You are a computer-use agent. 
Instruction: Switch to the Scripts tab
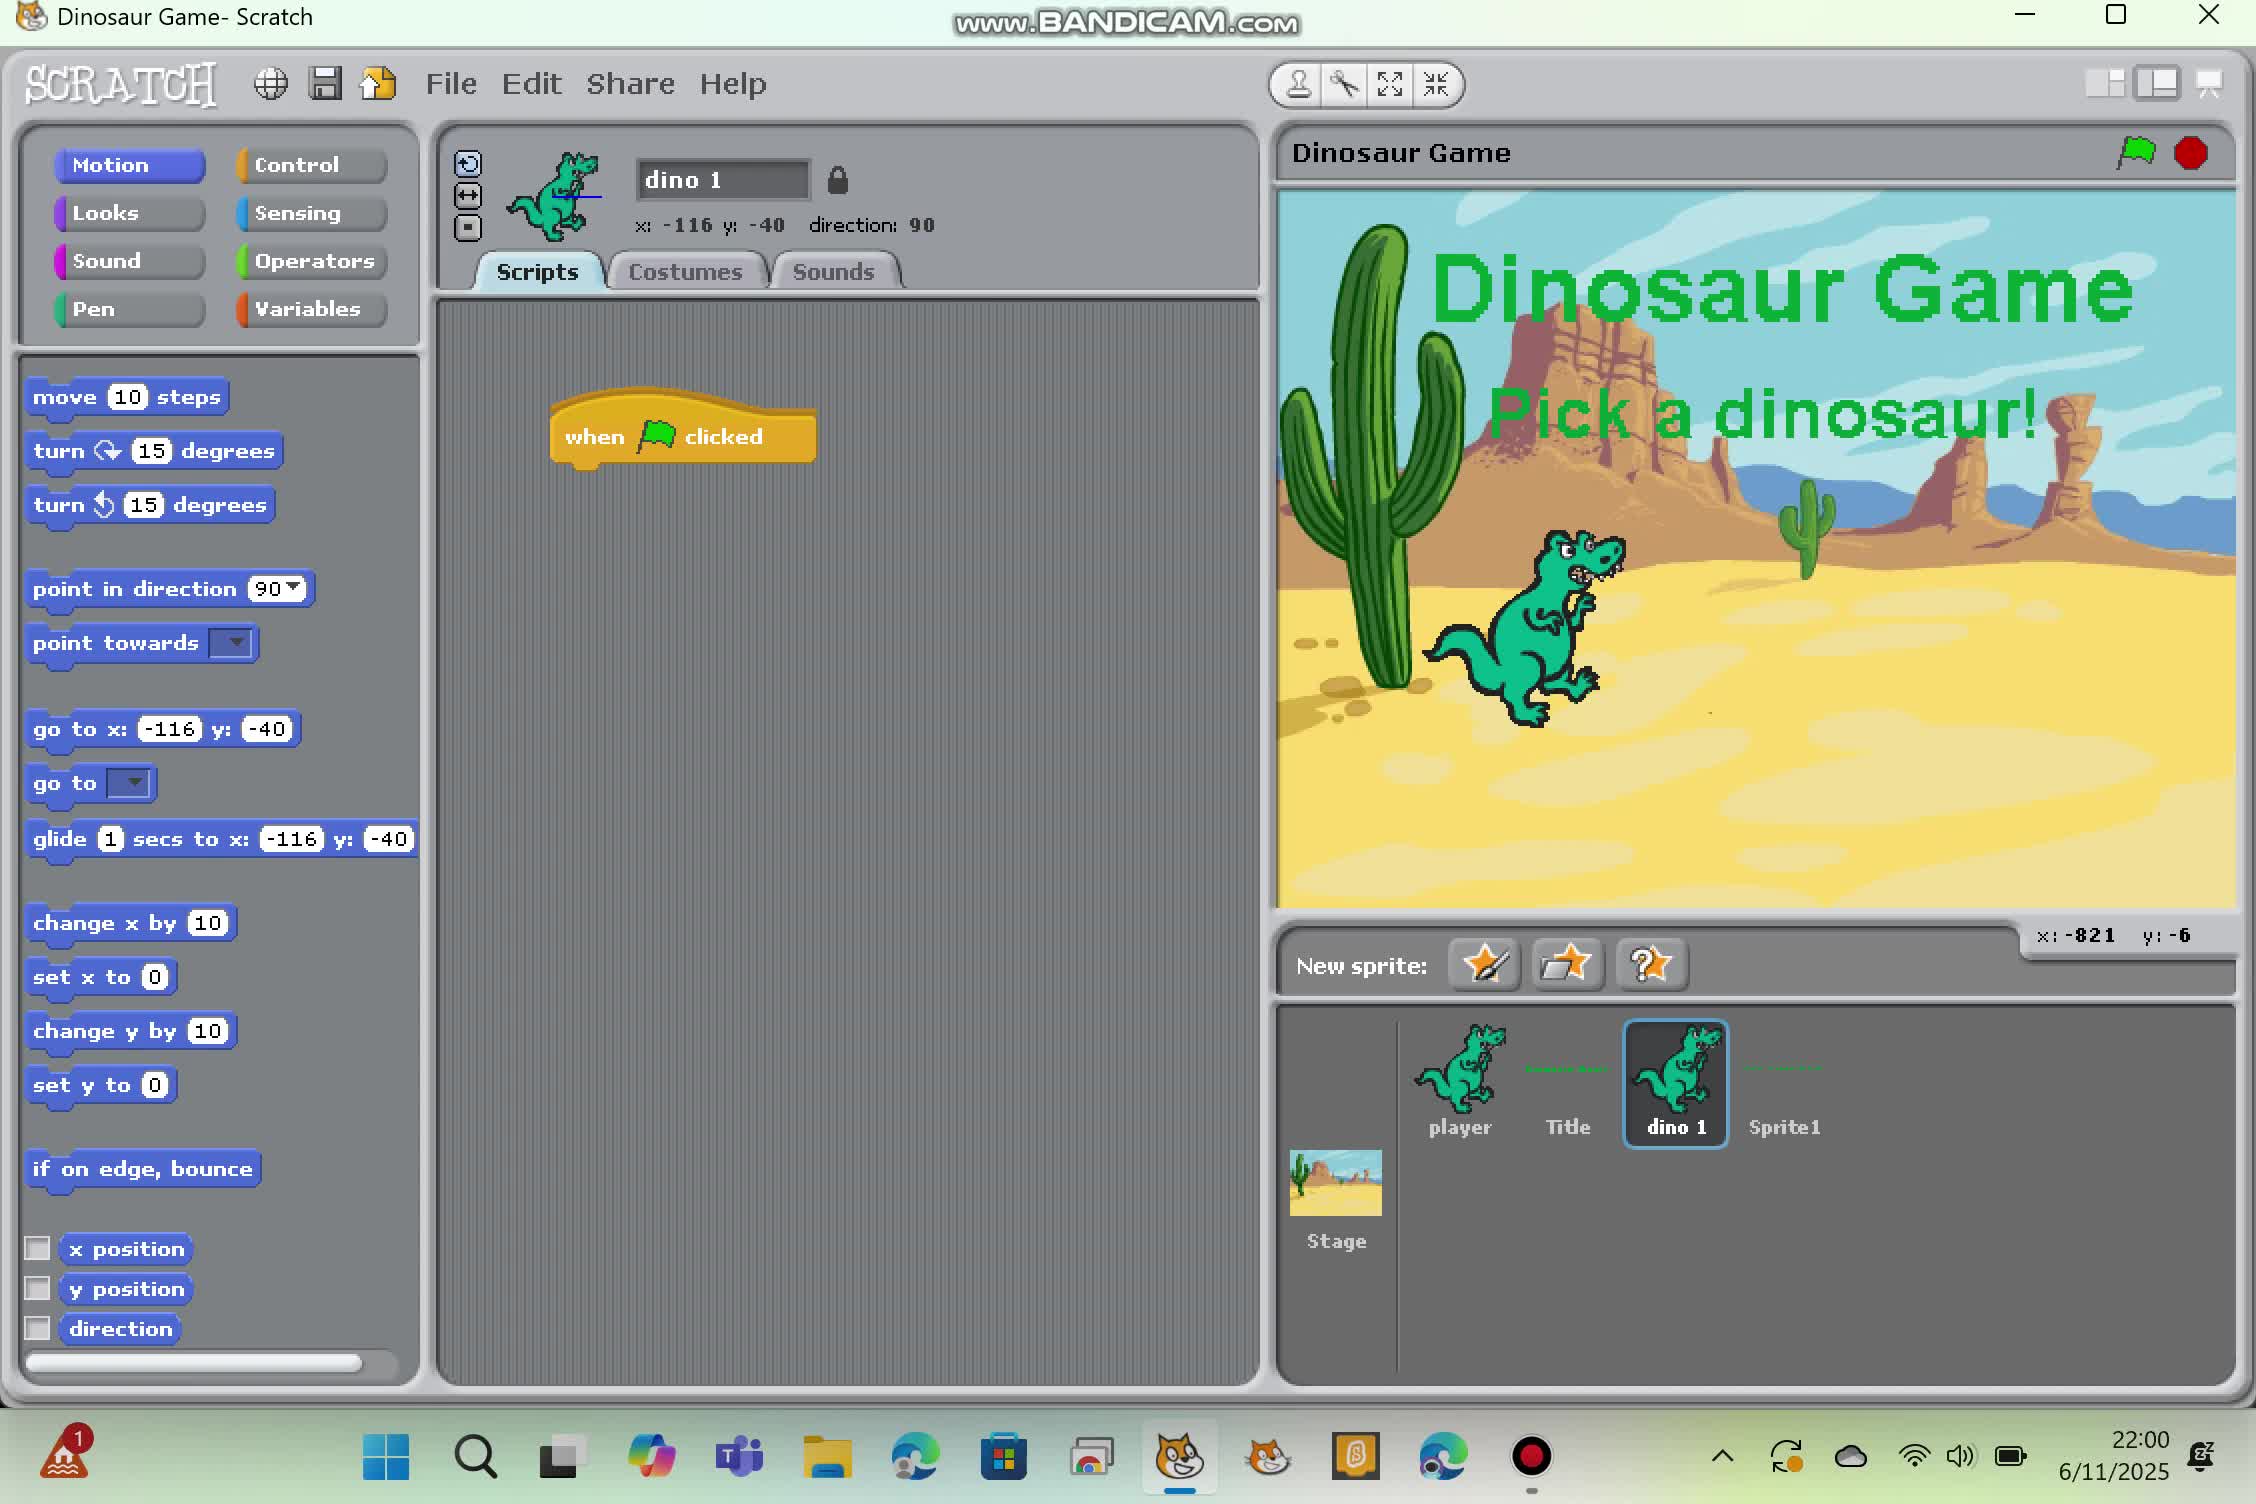click(538, 271)
